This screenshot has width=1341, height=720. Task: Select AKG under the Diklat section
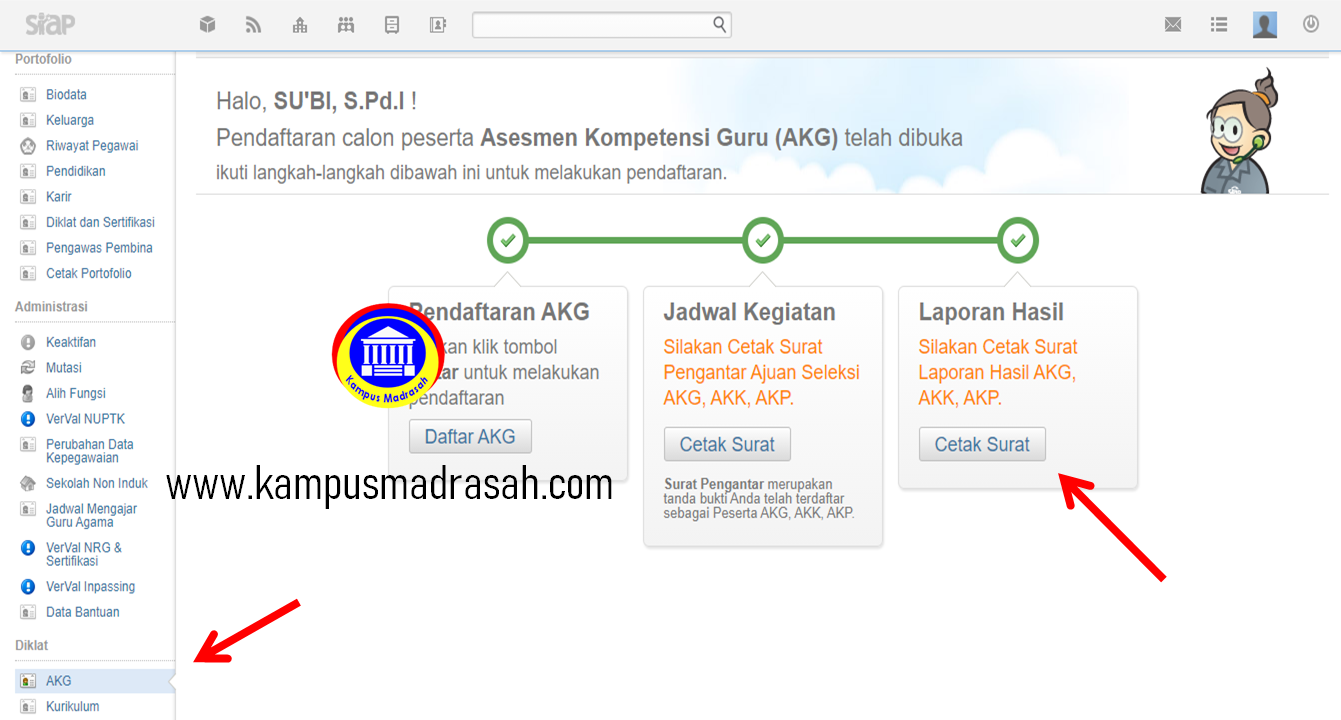click(x=60, y=679)
